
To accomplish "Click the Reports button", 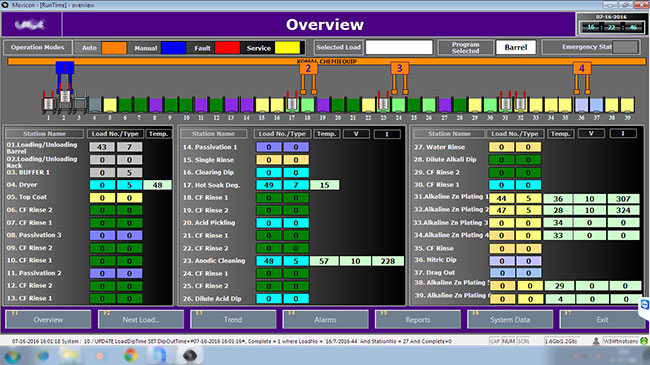I will click(418, 319).
